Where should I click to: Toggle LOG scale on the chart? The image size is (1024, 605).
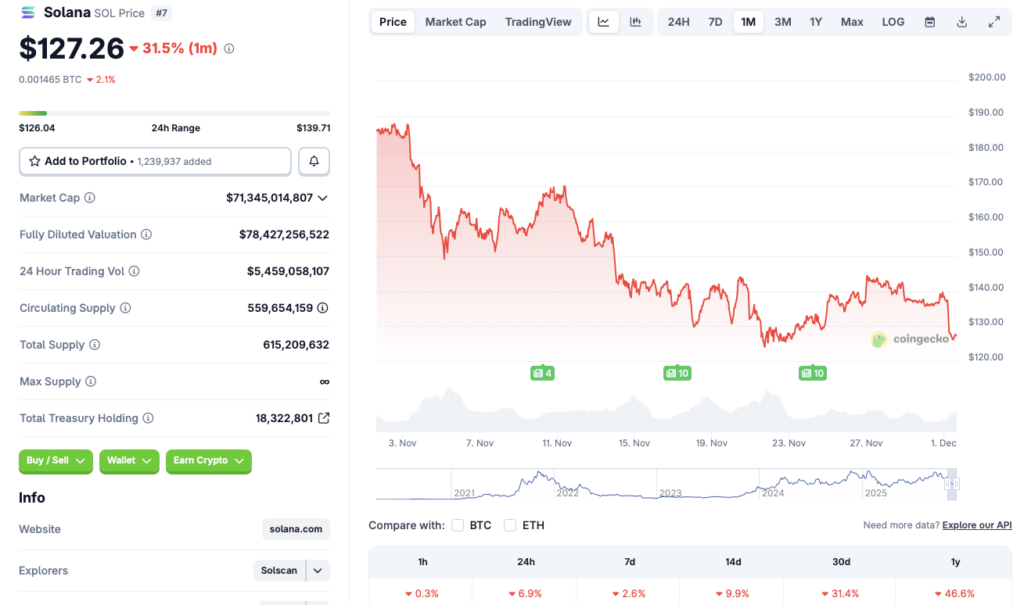point(893,21)
